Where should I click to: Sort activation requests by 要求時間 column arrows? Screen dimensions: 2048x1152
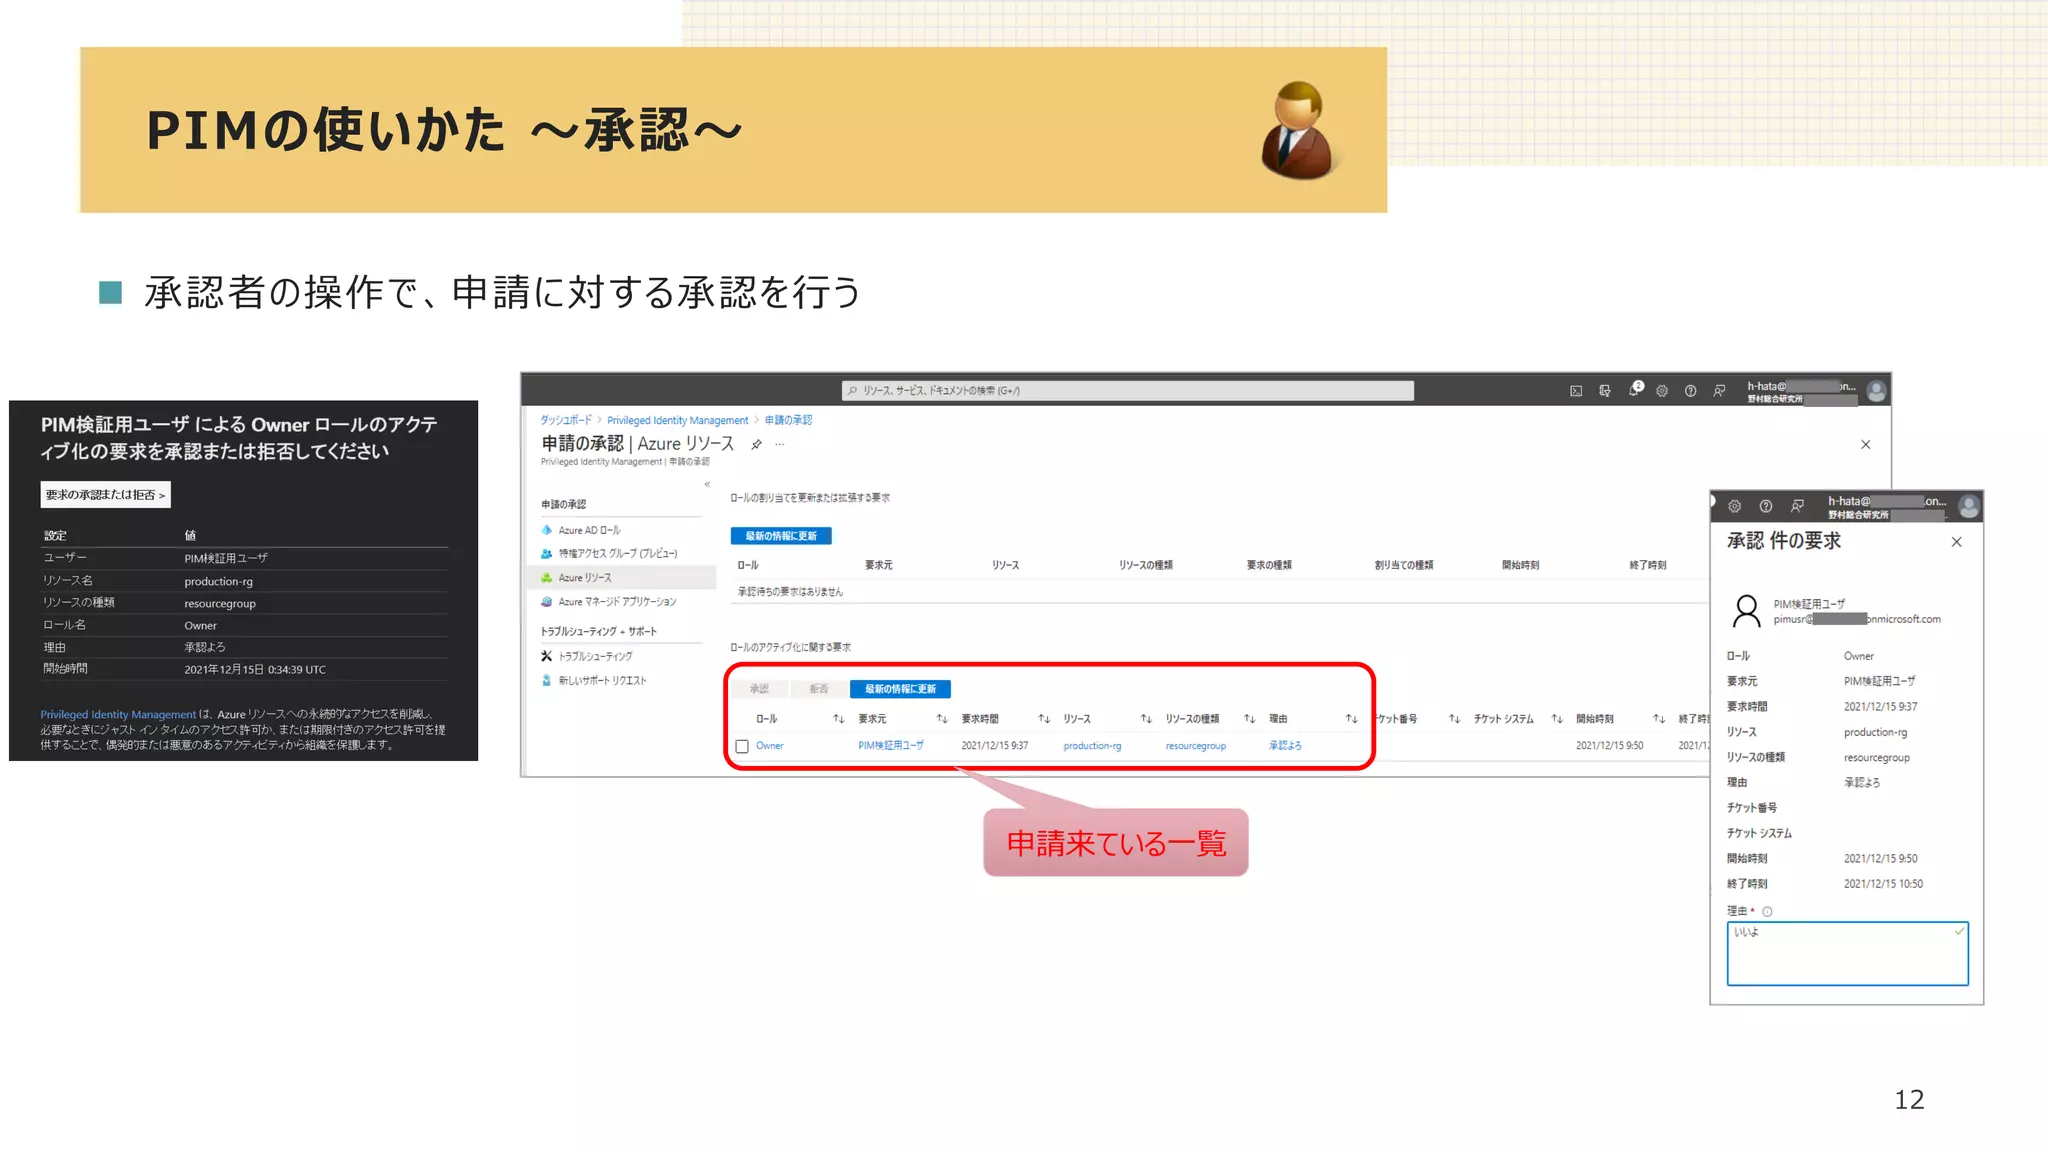[1044, 719]
